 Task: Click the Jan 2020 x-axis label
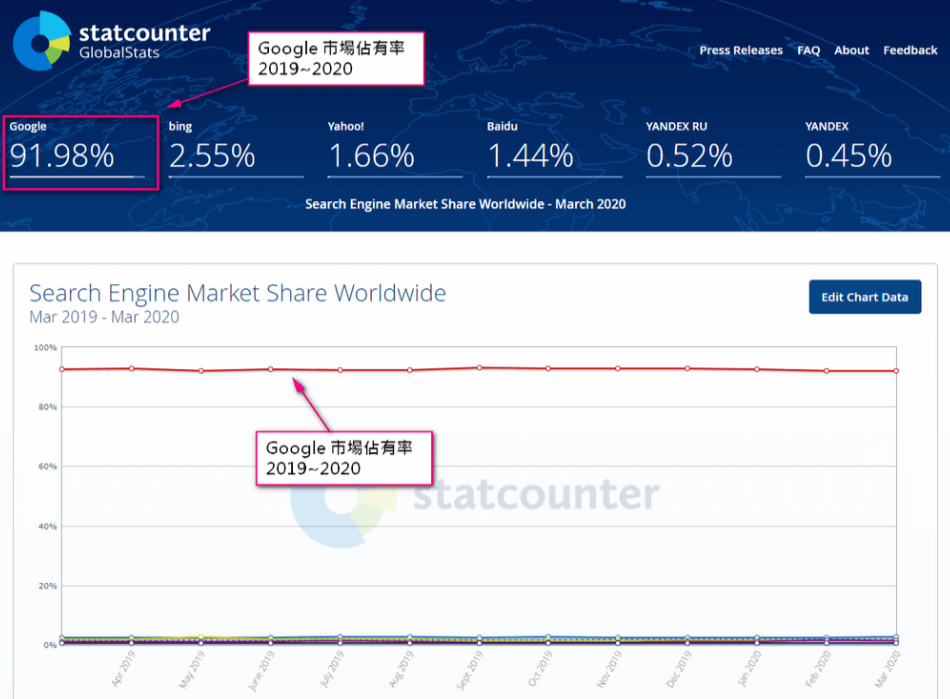click(749, 669)
